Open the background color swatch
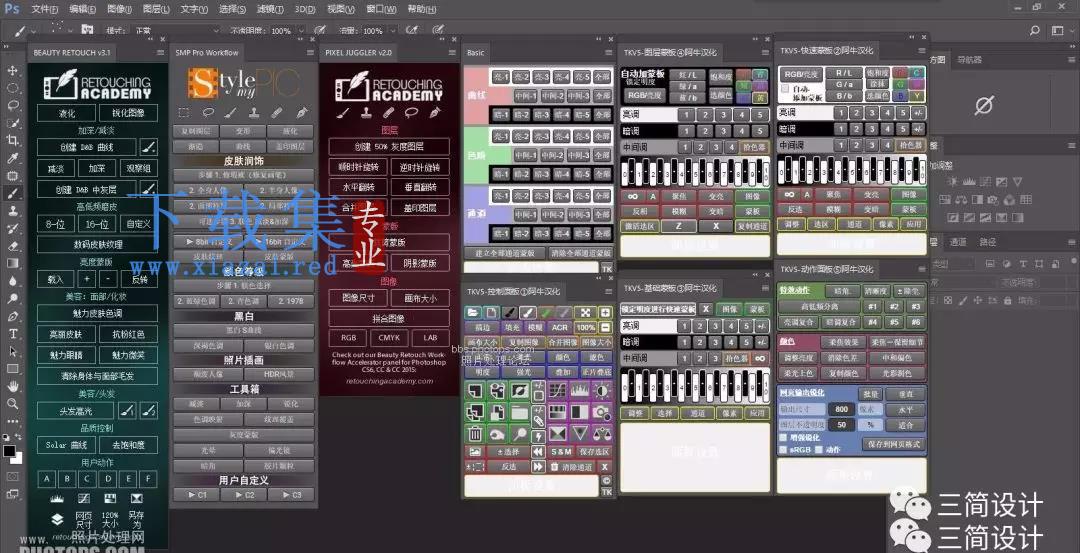This screenshot has height=553, width=1080. click(17, 459)
